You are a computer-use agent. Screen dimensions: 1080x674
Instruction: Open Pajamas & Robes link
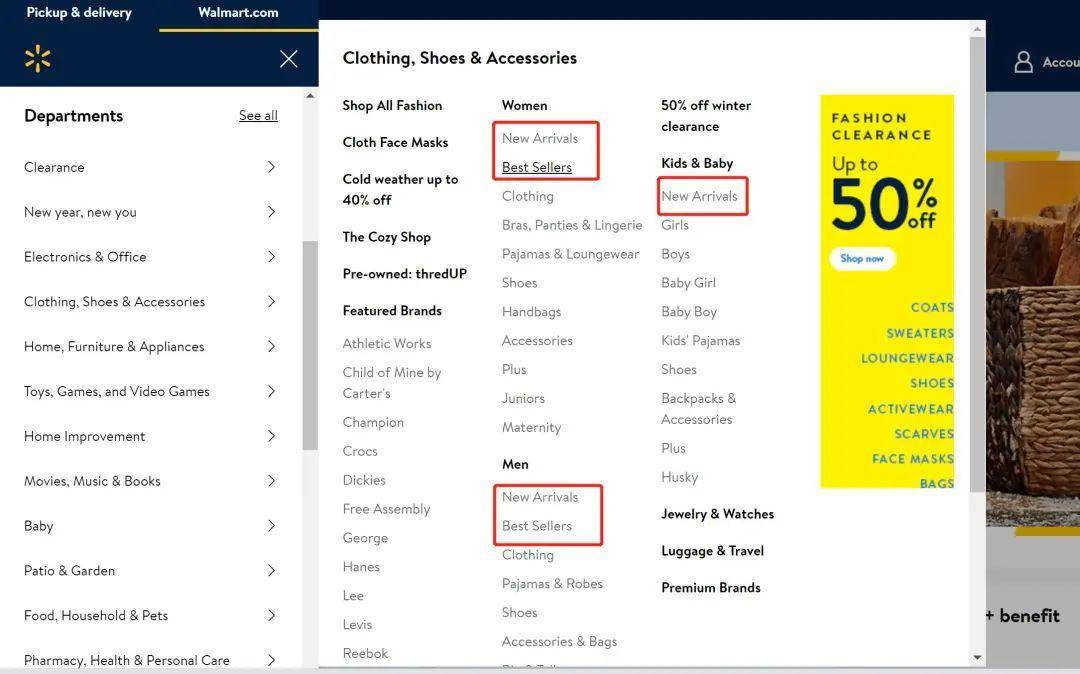552,584
